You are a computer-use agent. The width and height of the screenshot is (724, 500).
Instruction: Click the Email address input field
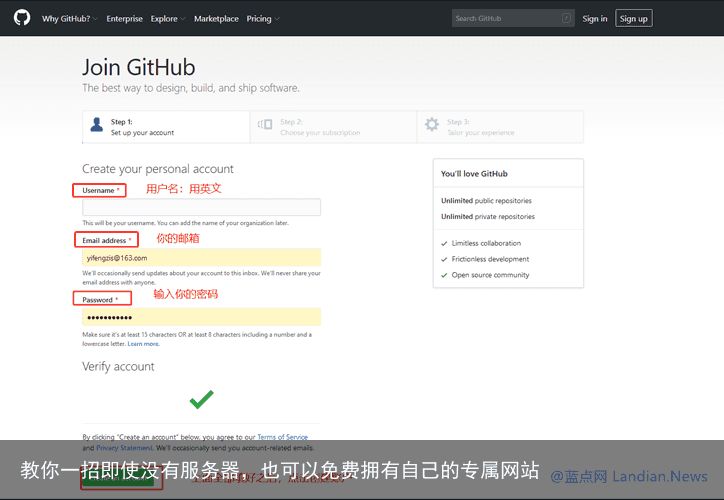click(x=201, y=258)
